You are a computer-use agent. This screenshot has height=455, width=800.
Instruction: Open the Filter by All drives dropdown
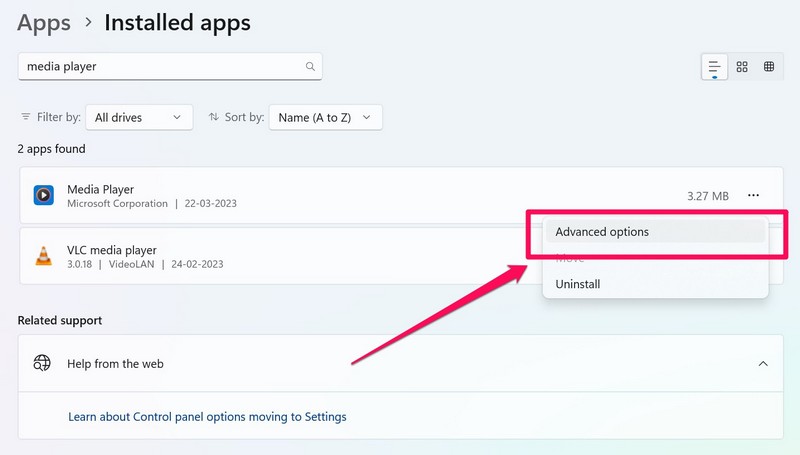click(139, 117)
